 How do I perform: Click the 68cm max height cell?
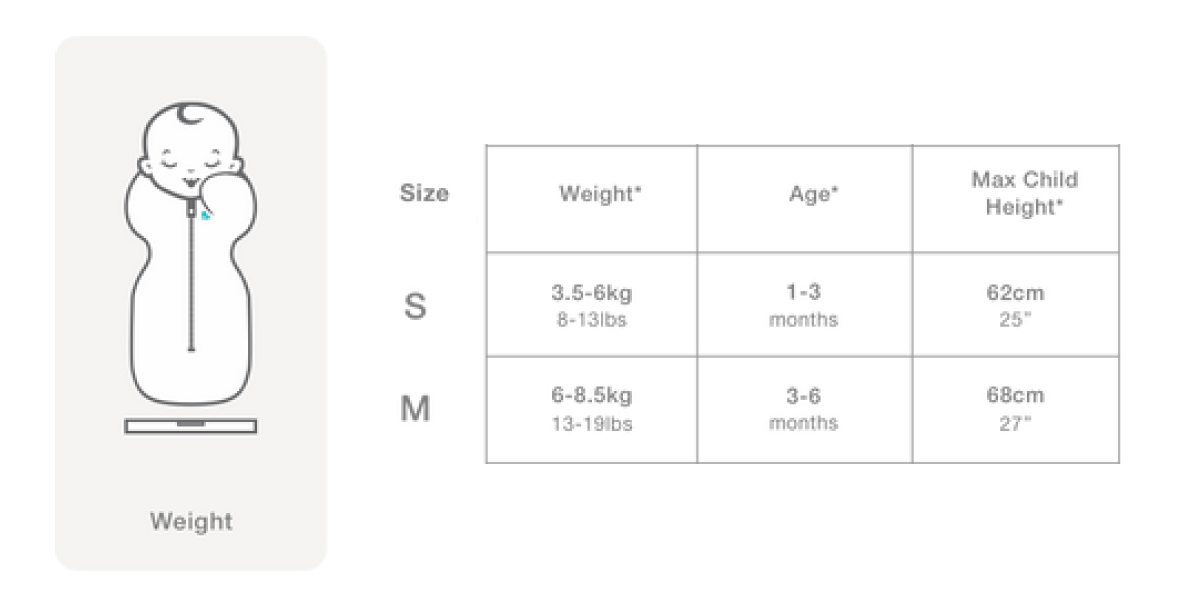pyautogui.click(x=1015, y=408)
